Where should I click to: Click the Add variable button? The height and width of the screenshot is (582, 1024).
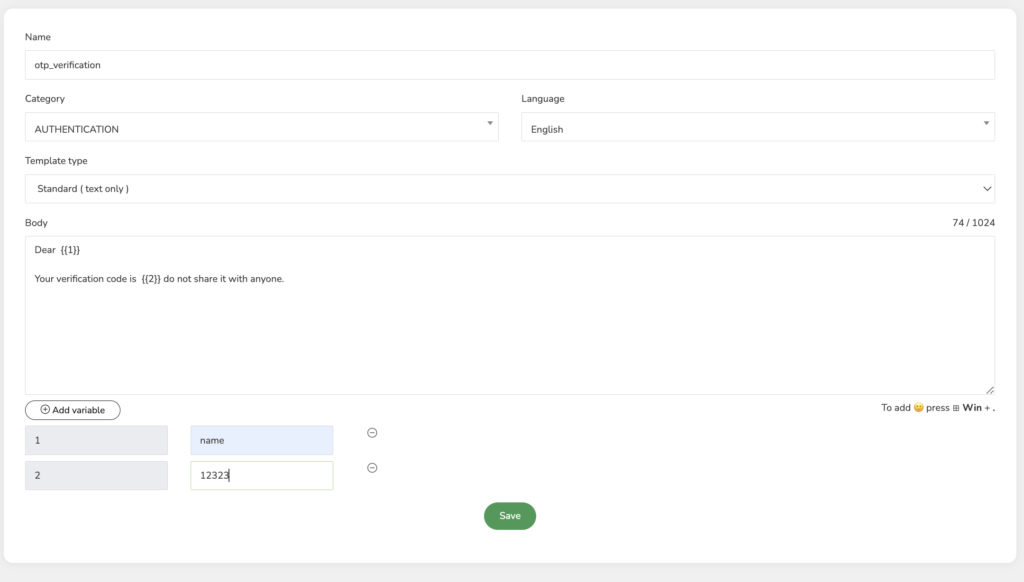tap(72, 410)
